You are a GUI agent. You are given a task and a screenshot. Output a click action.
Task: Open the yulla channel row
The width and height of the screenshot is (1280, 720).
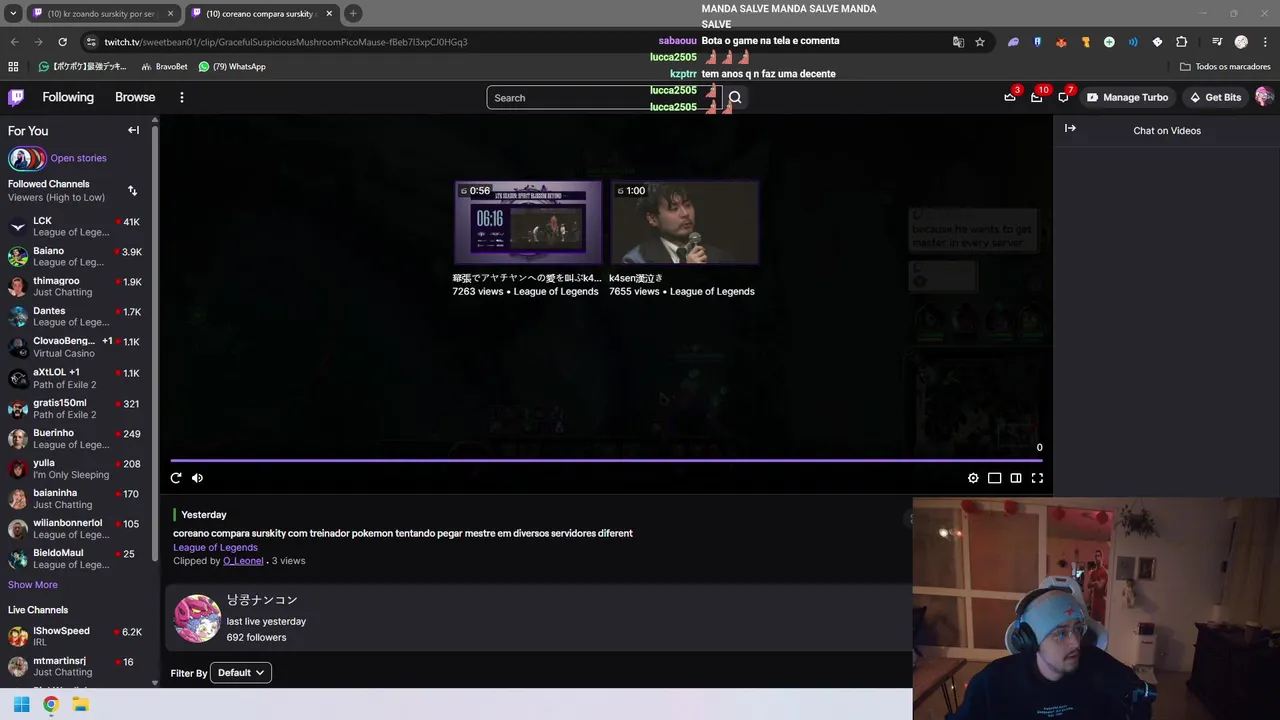click(x=76, y=469)
